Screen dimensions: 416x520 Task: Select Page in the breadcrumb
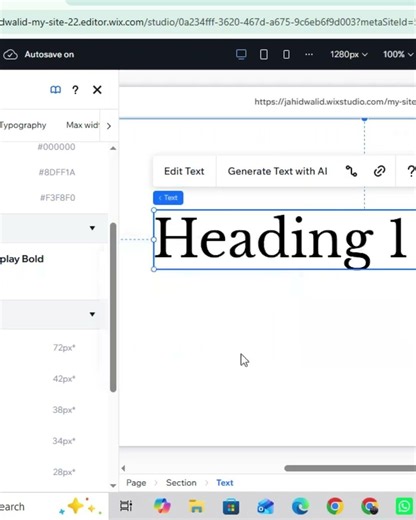click(136, 483)
